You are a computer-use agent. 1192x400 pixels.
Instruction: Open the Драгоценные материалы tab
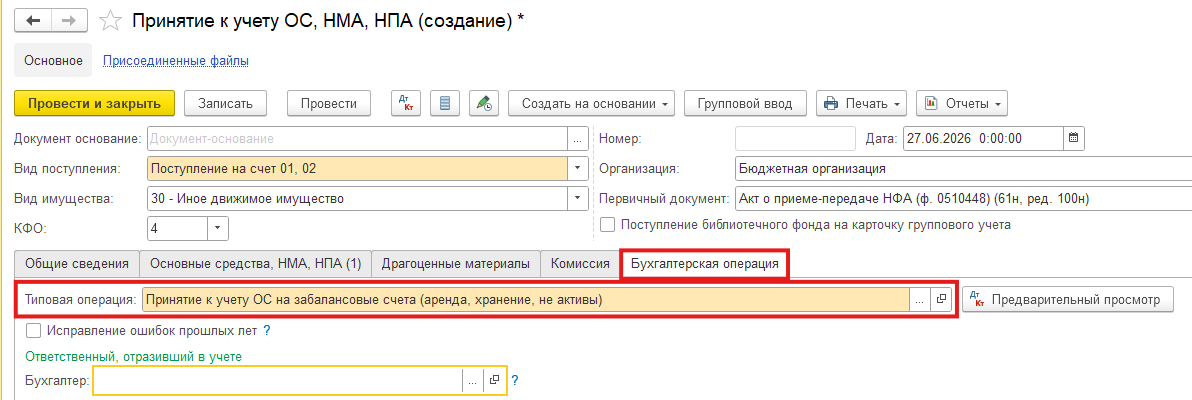[x=455, y=264]
